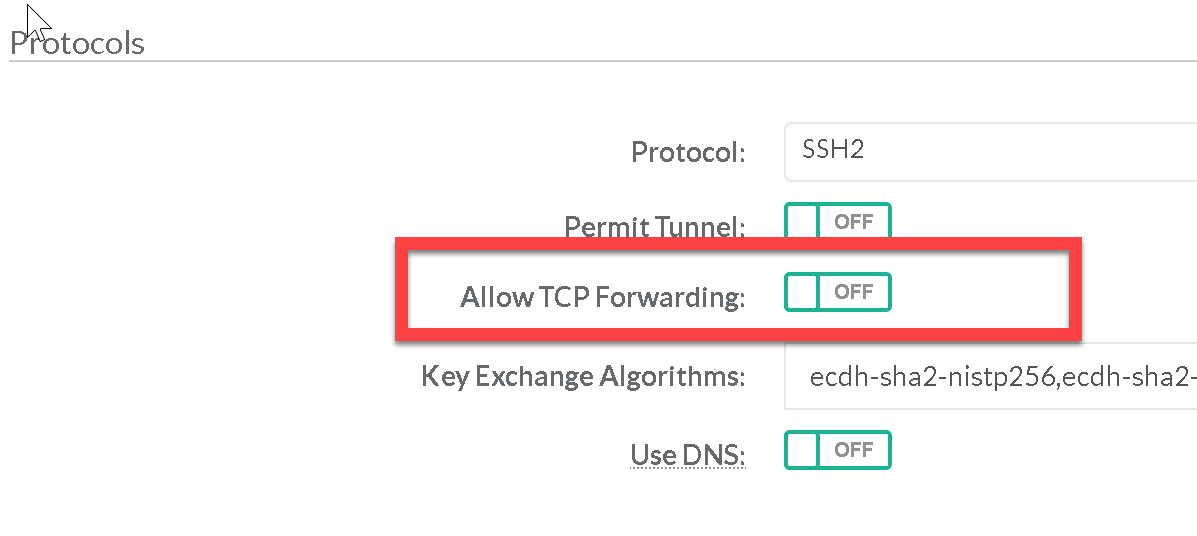Click the "Permit Tunnel:" label text

(655, 228)
